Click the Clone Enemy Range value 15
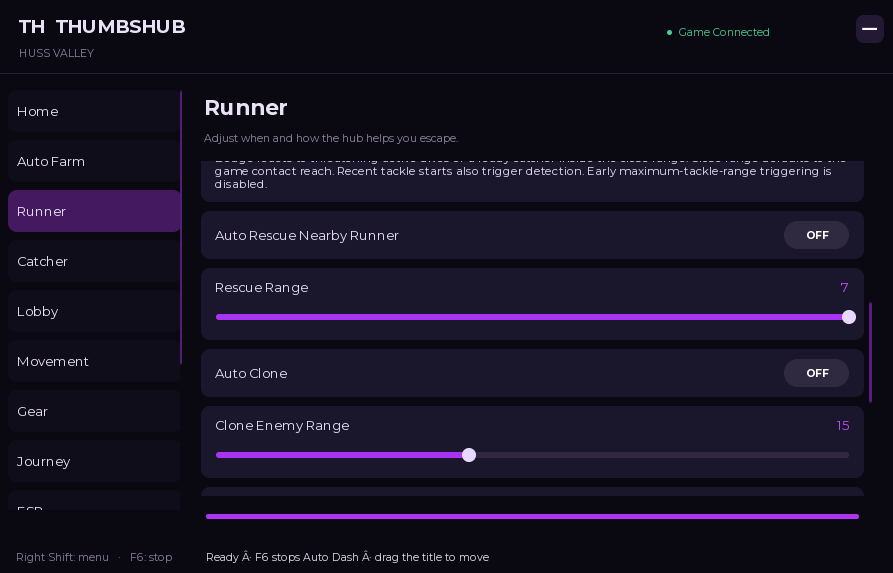The height and width of the screenshot is (573, 893). (843, 425)
